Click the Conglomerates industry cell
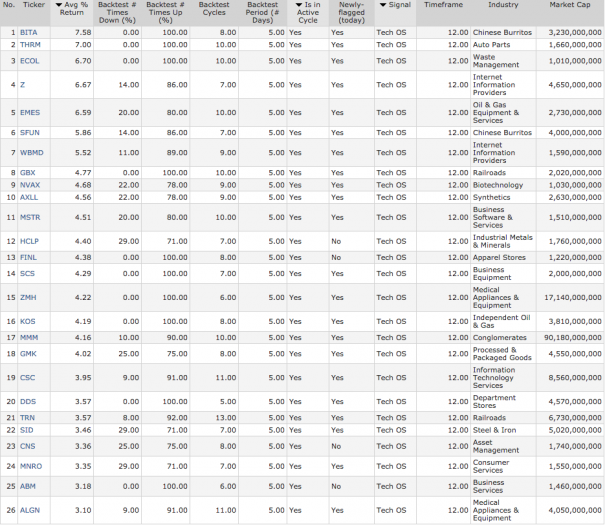 tap(500, 338)
